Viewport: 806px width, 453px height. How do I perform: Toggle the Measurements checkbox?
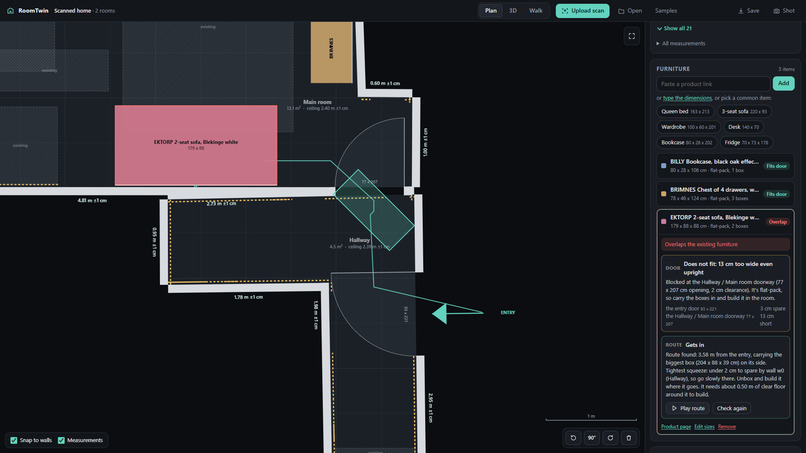(61, 440)
